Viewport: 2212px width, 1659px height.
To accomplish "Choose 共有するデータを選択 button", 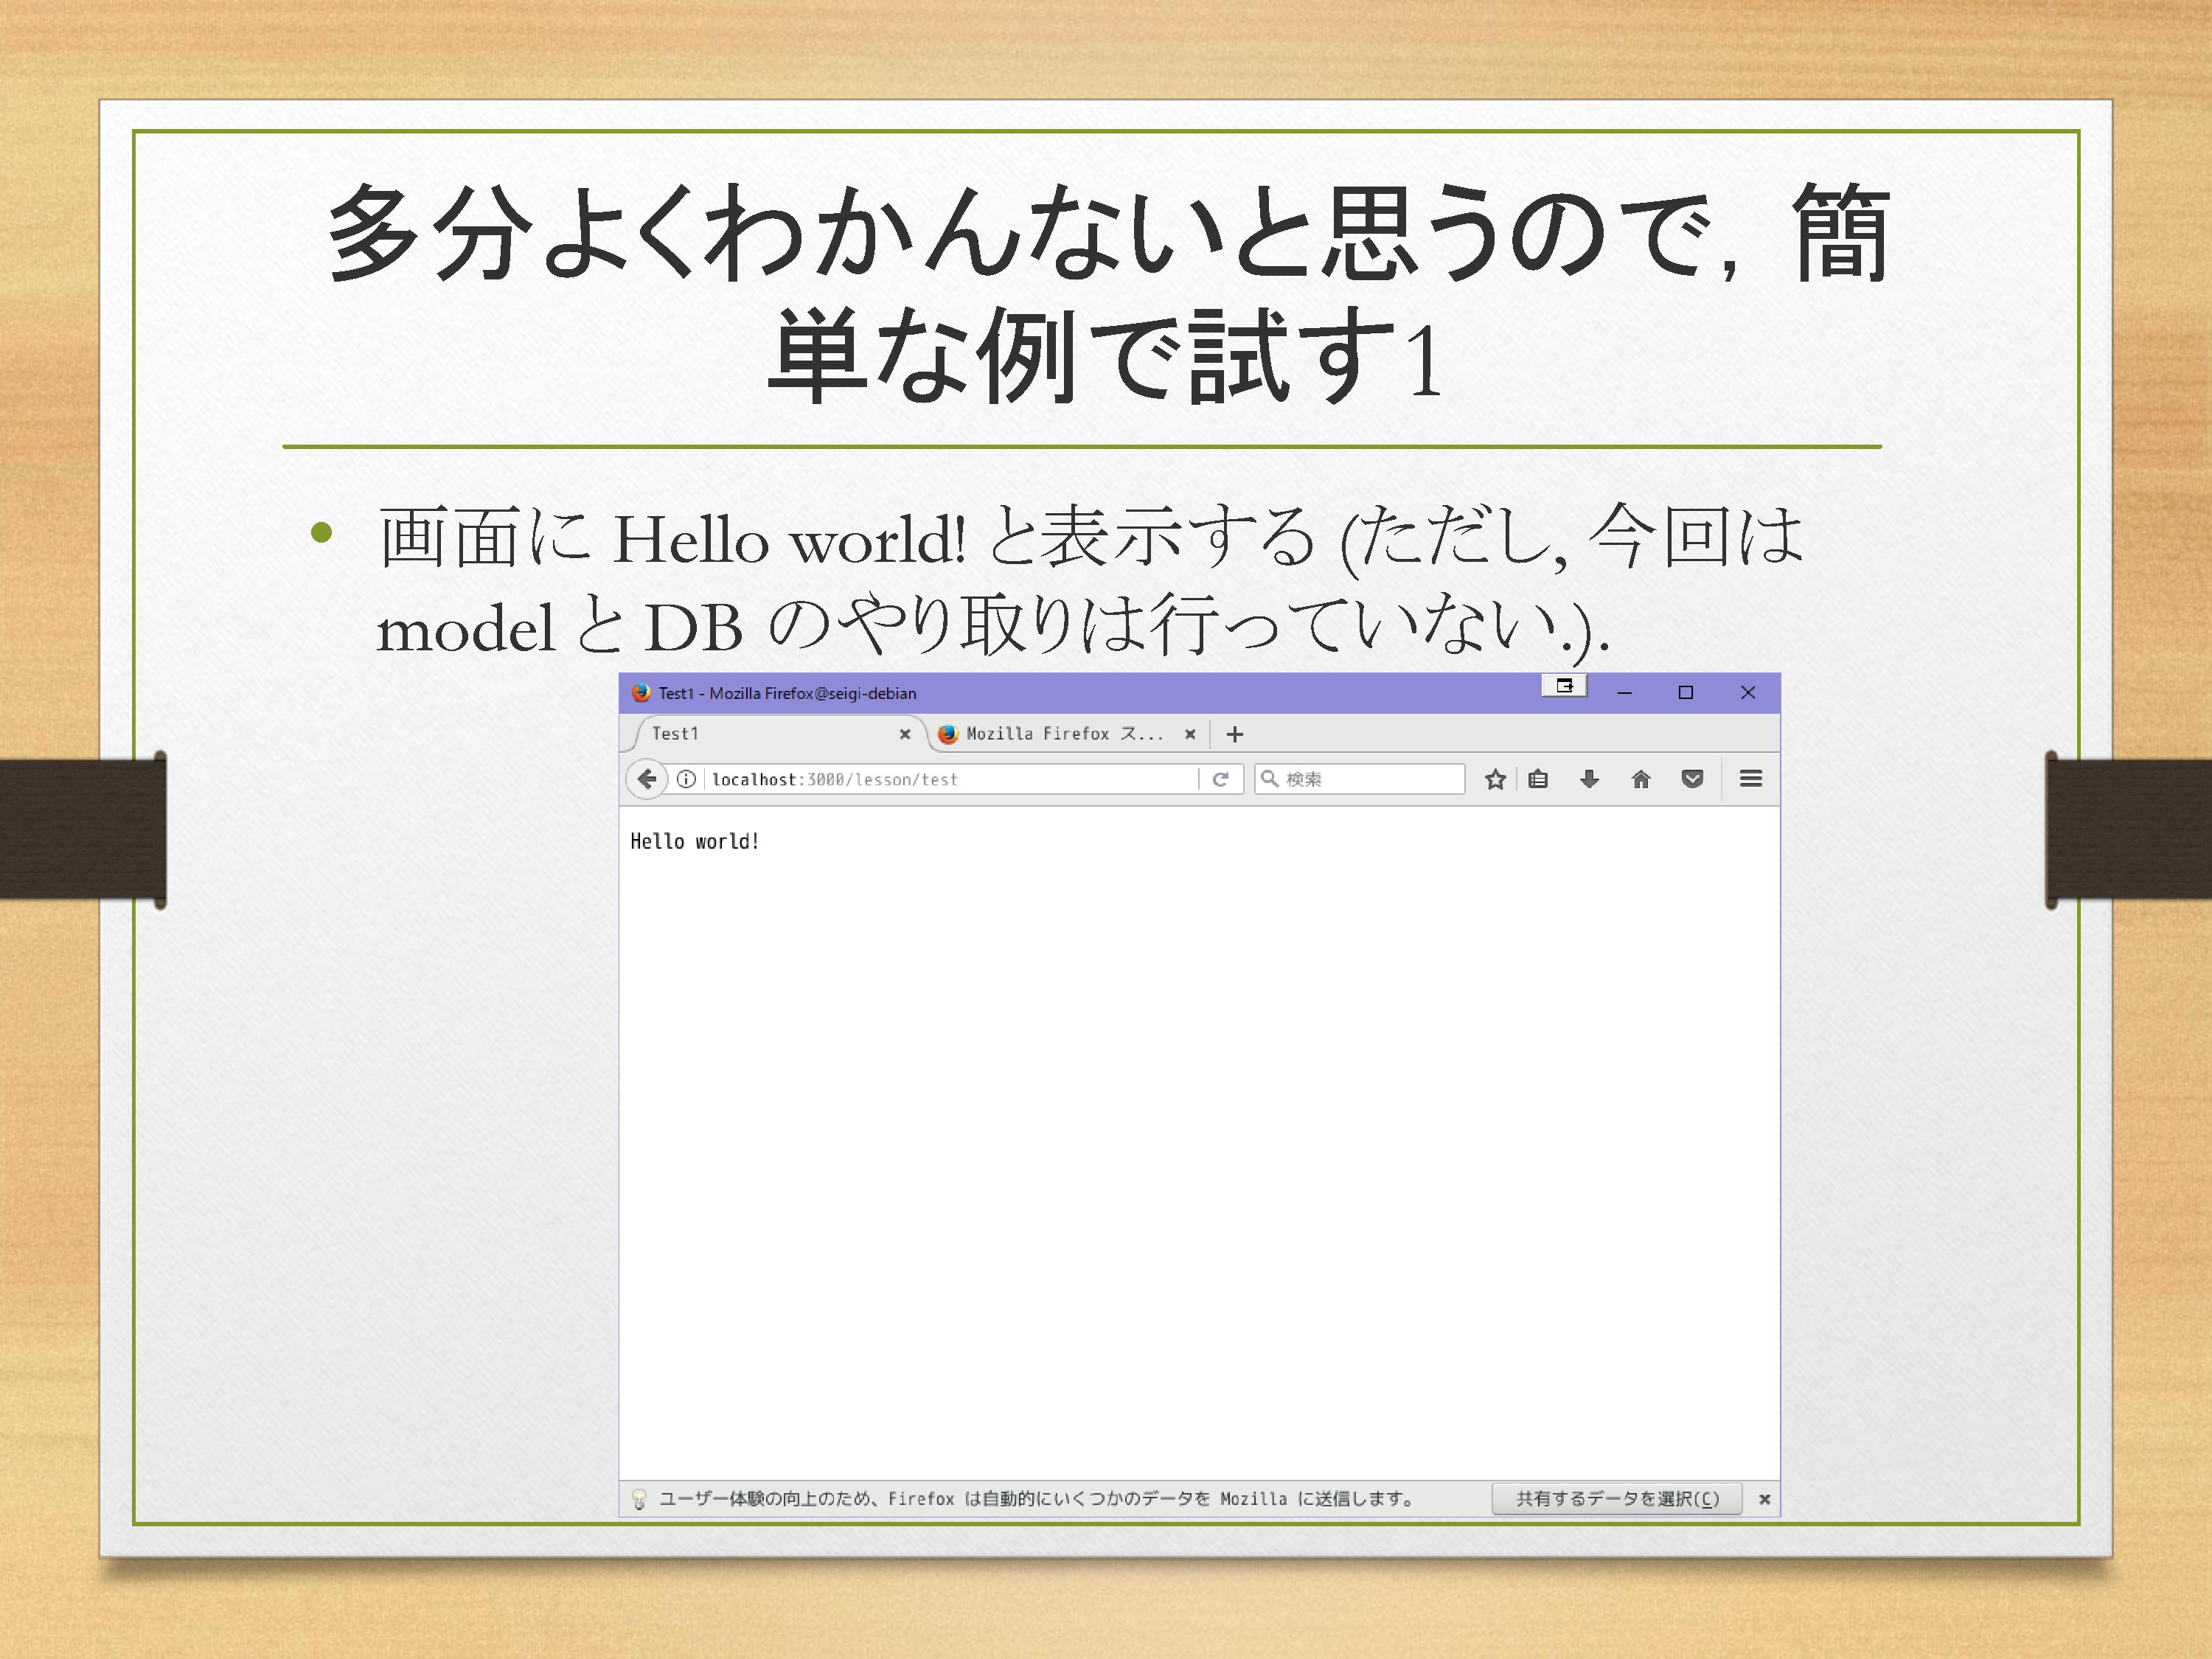I will [x=1617, y=1498].
